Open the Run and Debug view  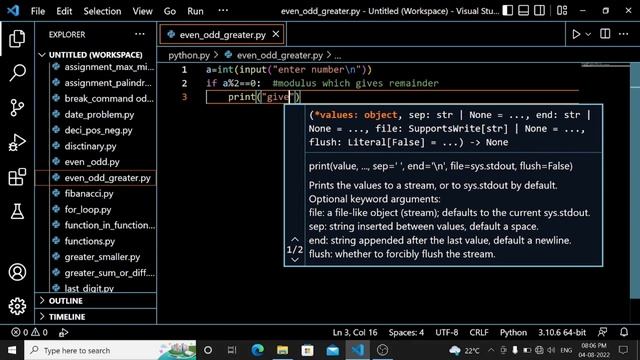click(x=17, y=142)
